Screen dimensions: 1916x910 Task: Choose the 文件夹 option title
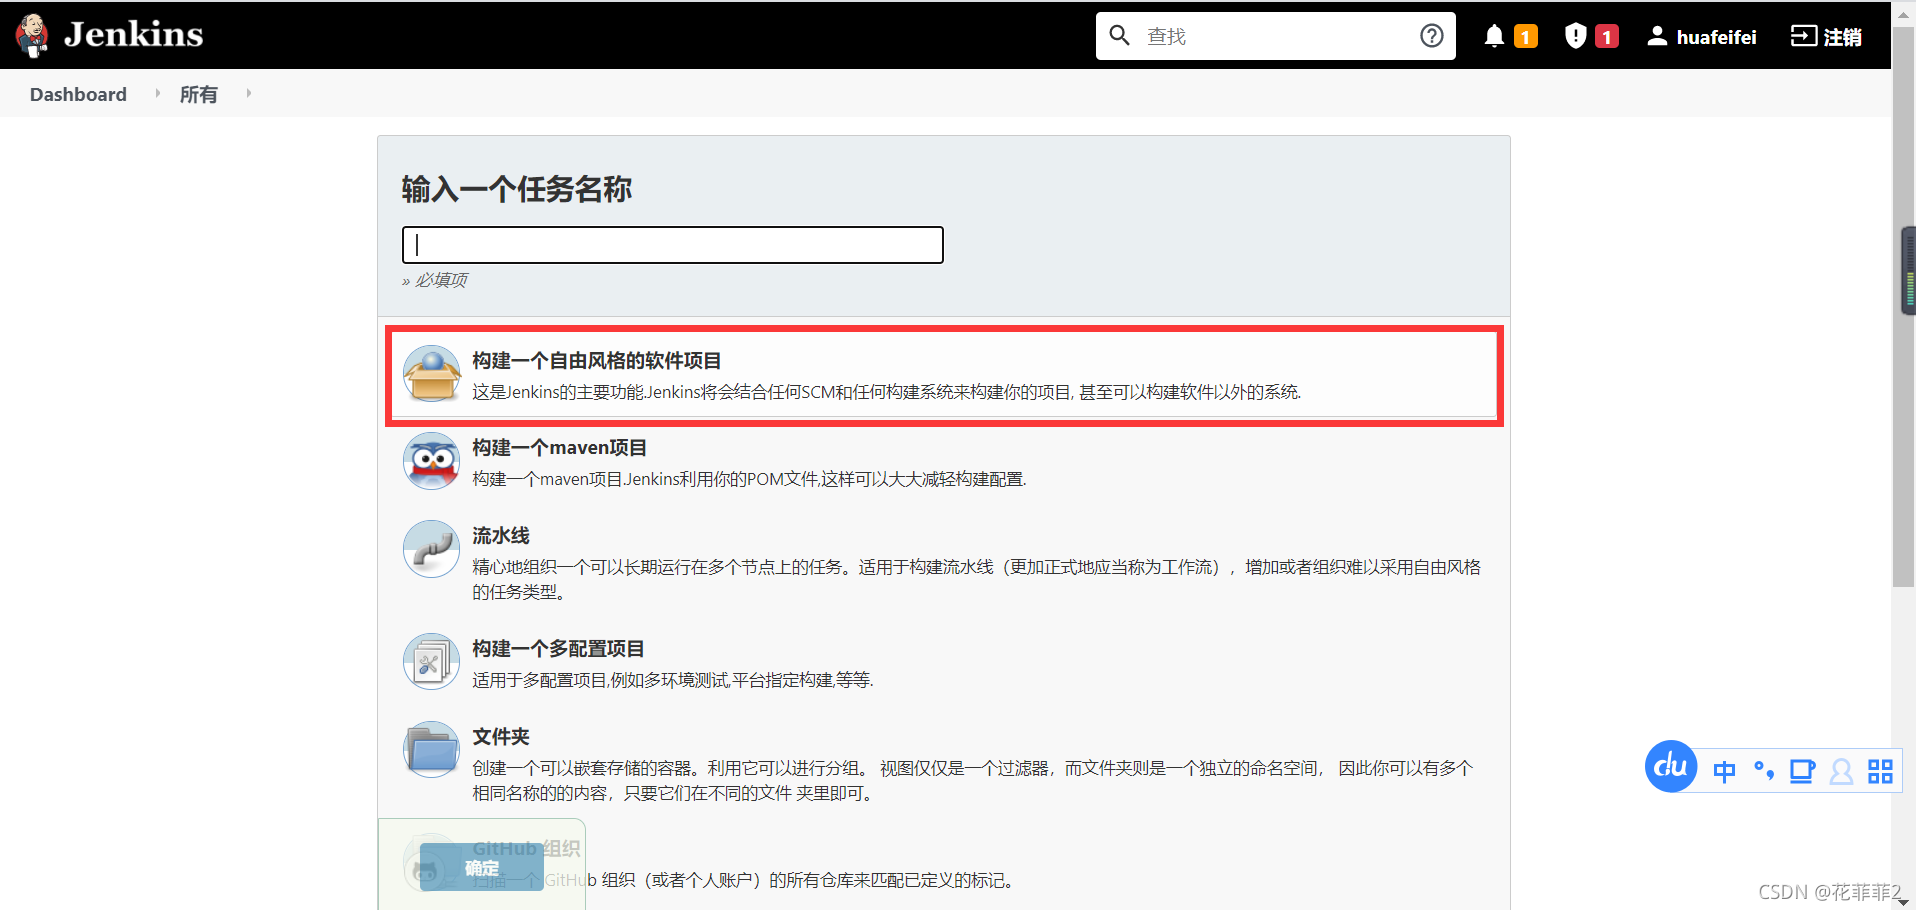click(x=501, y=736)
